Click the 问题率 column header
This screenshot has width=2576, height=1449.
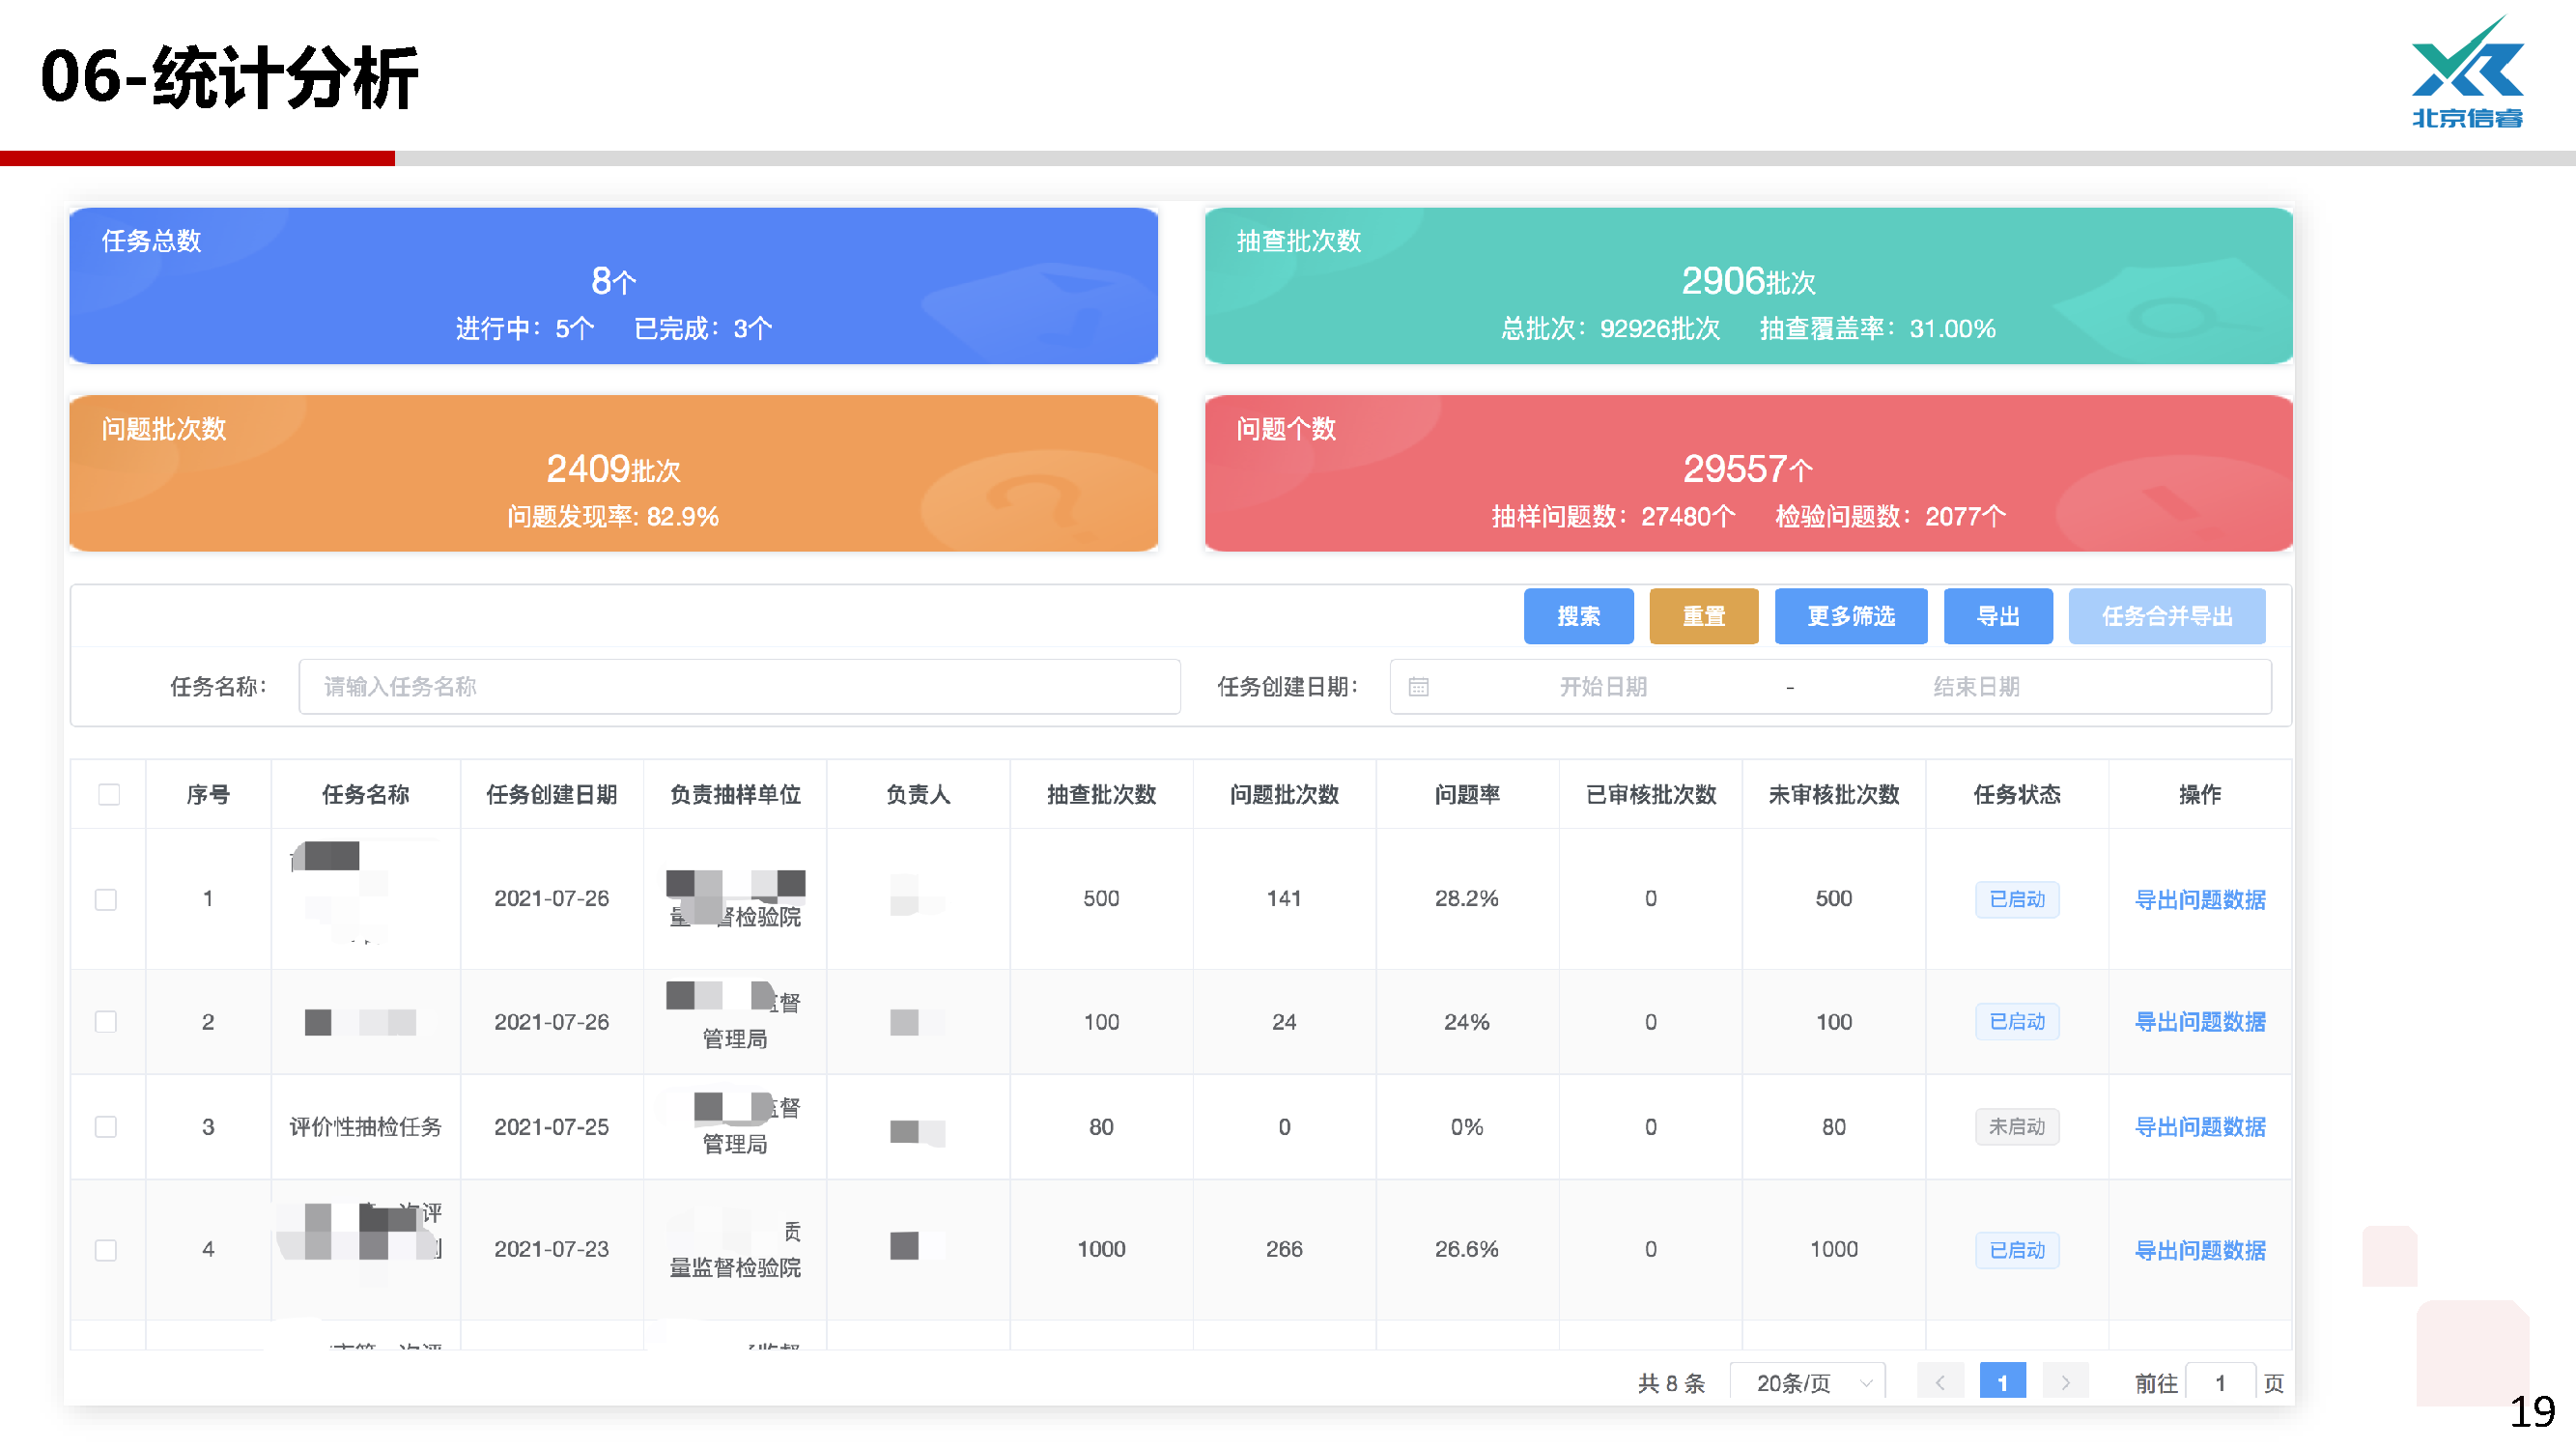1467,795
